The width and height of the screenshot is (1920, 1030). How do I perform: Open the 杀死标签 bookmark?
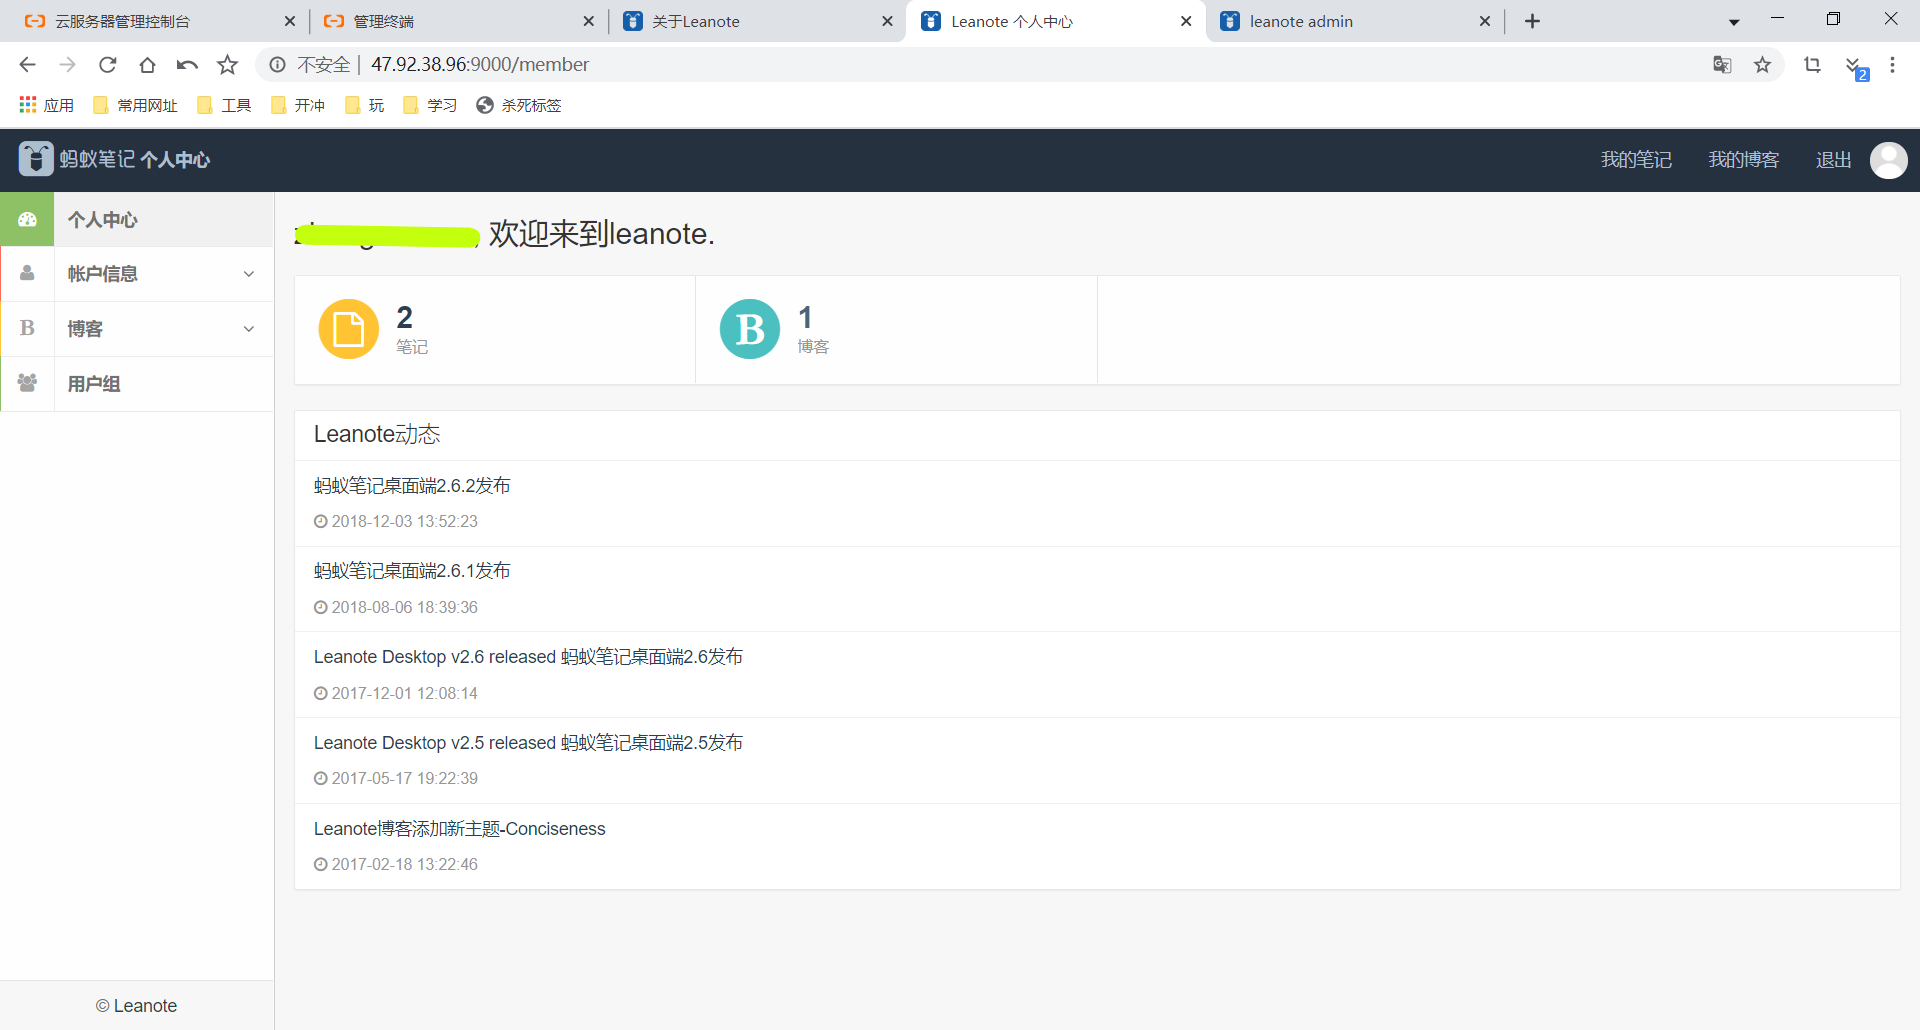[519, 105]
